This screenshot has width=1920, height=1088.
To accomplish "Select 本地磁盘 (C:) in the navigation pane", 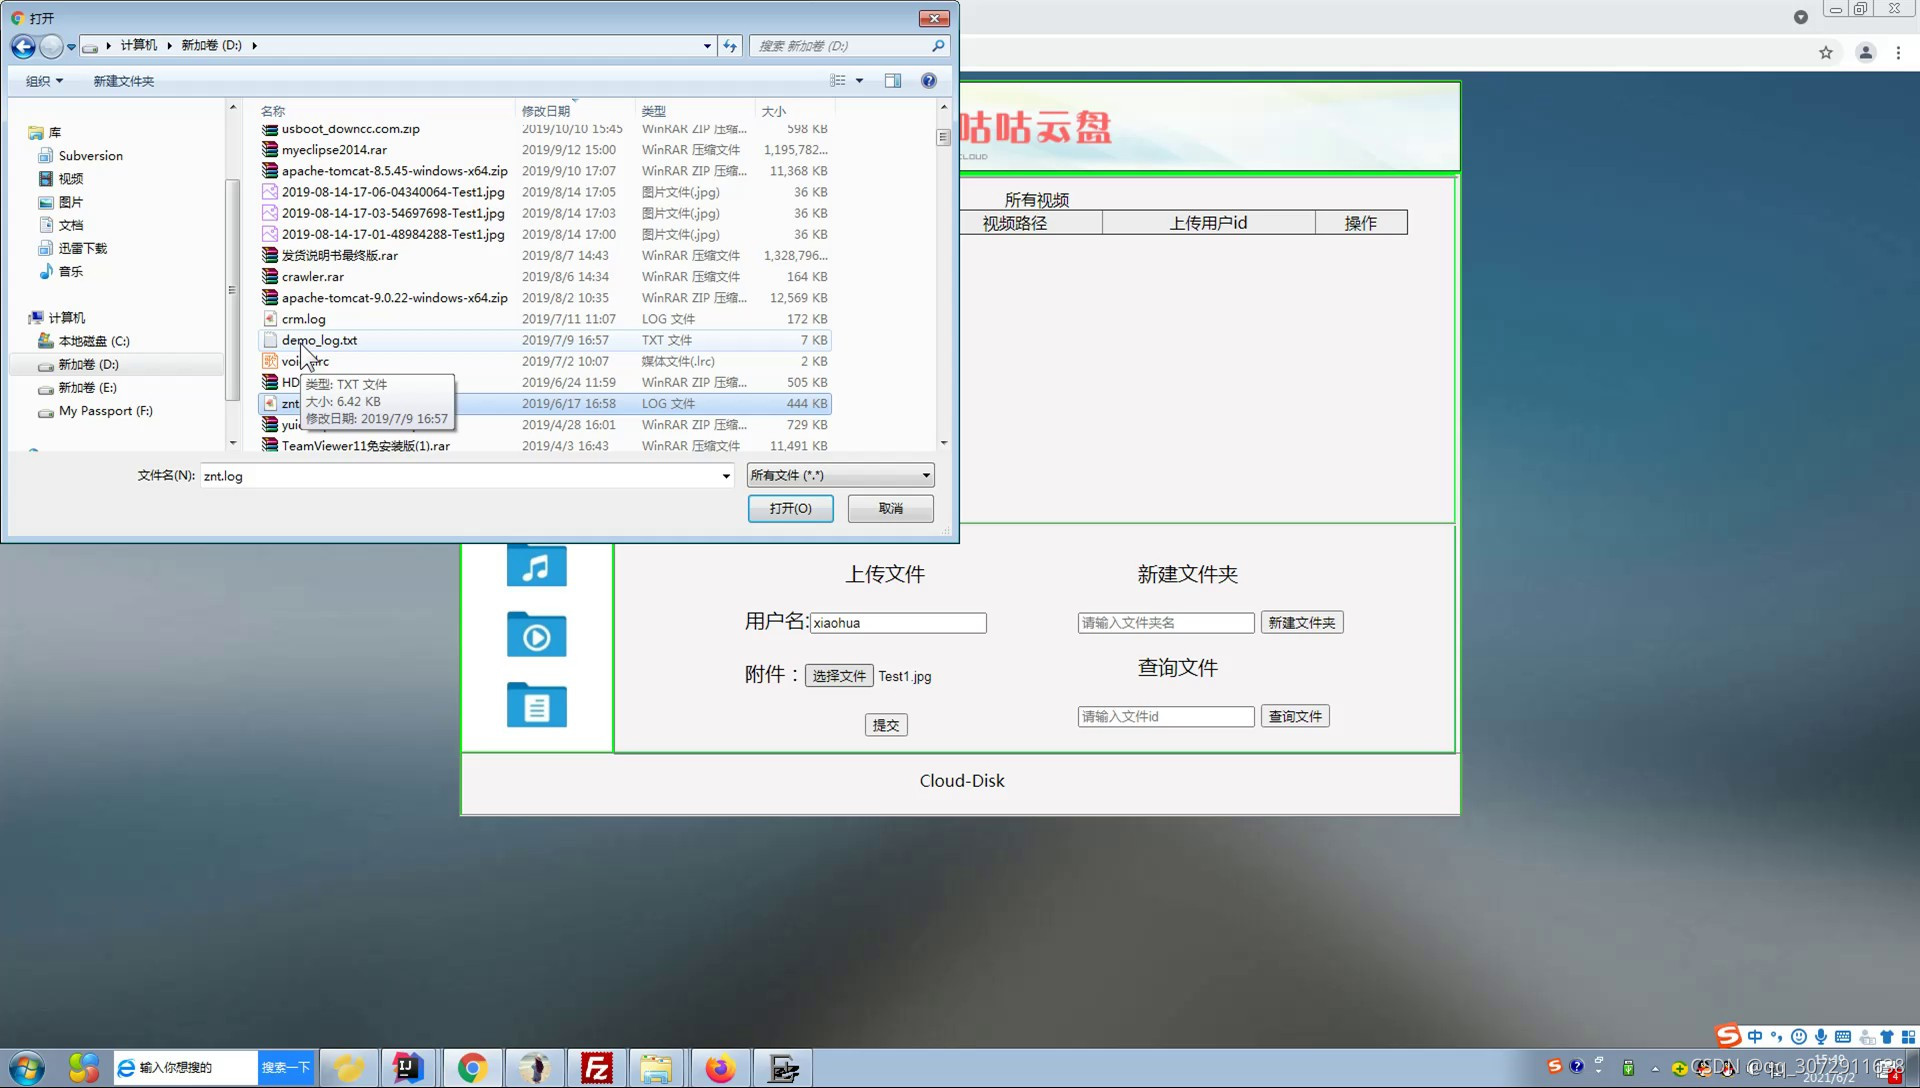I will [94, 341].
